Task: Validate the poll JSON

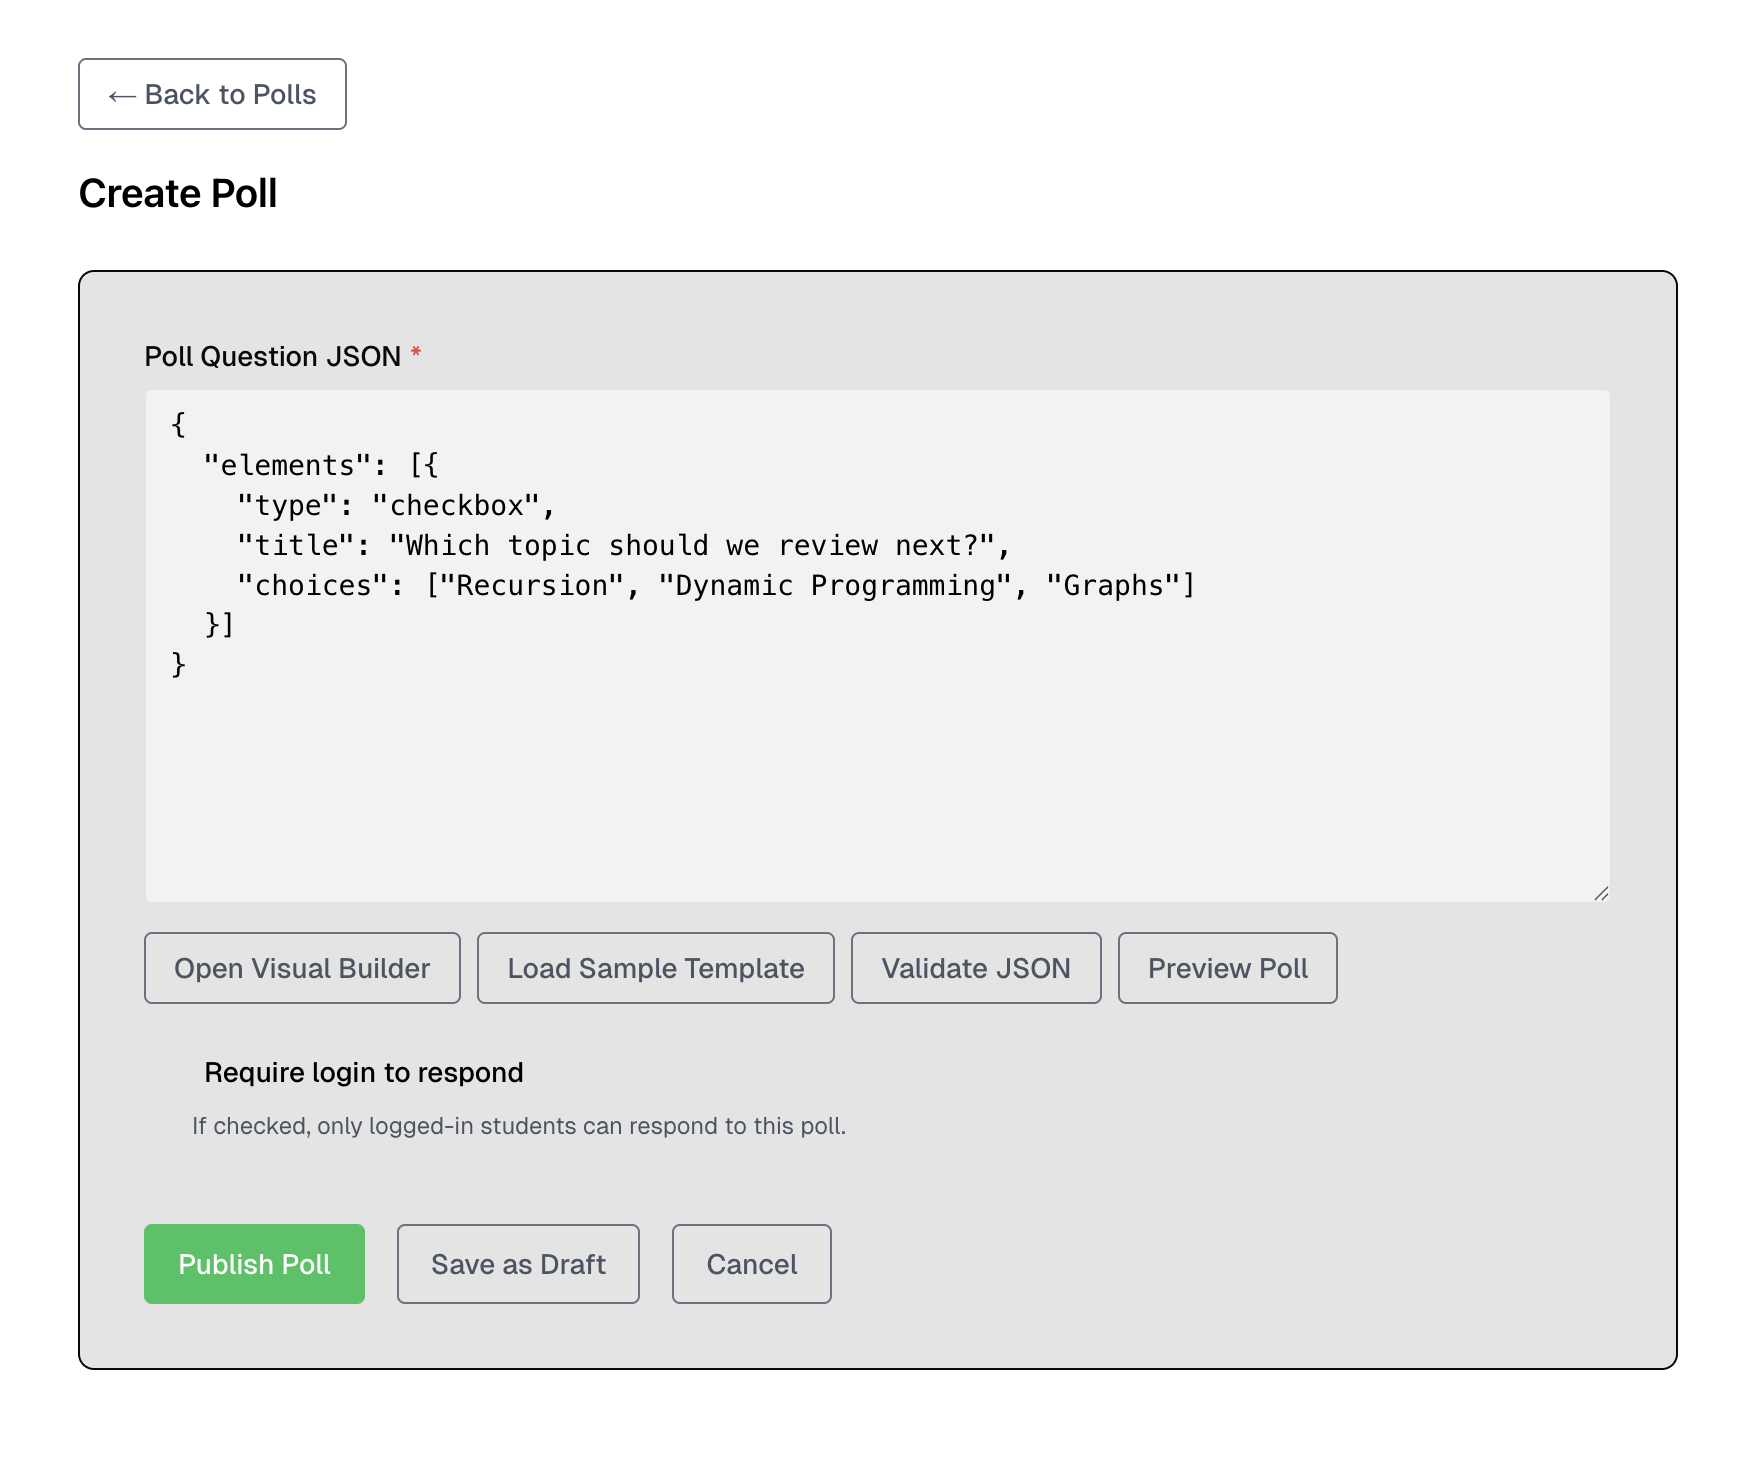Action: pyautogui.click(x=976, y=967)
